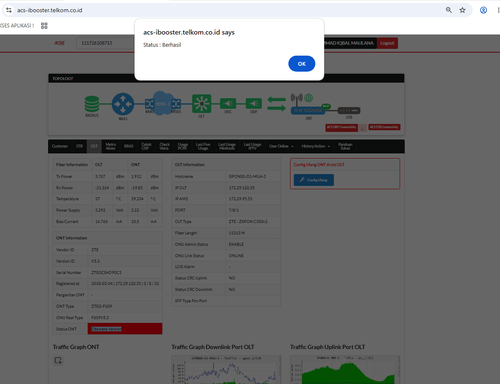The width and height of the screenshot is (500, 384).
Task: Click the Fiber Length value cell
Action: pyautogui.click(x=253, y=233)
